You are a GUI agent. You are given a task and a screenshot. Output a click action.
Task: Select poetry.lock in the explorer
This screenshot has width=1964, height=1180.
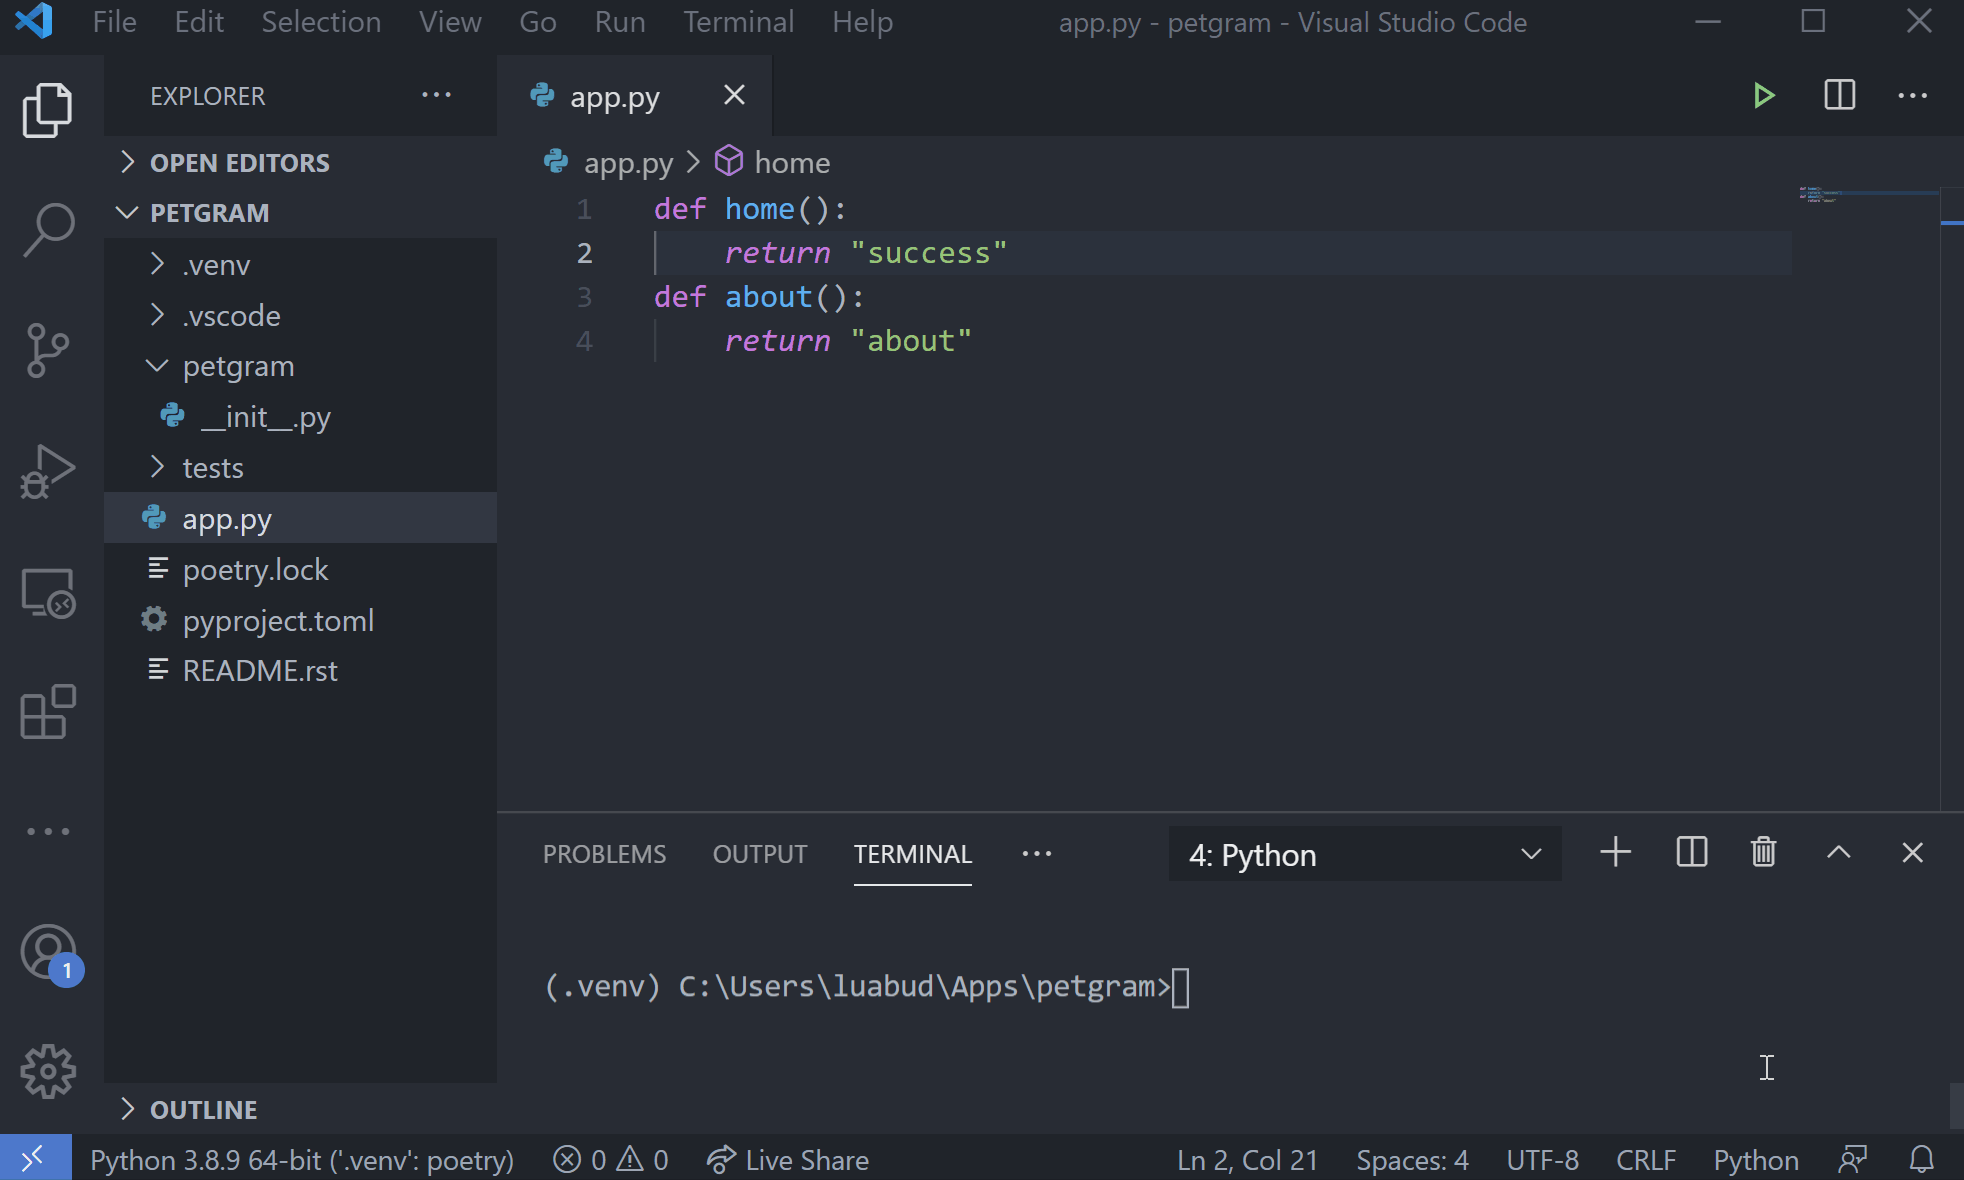[255, 569]
